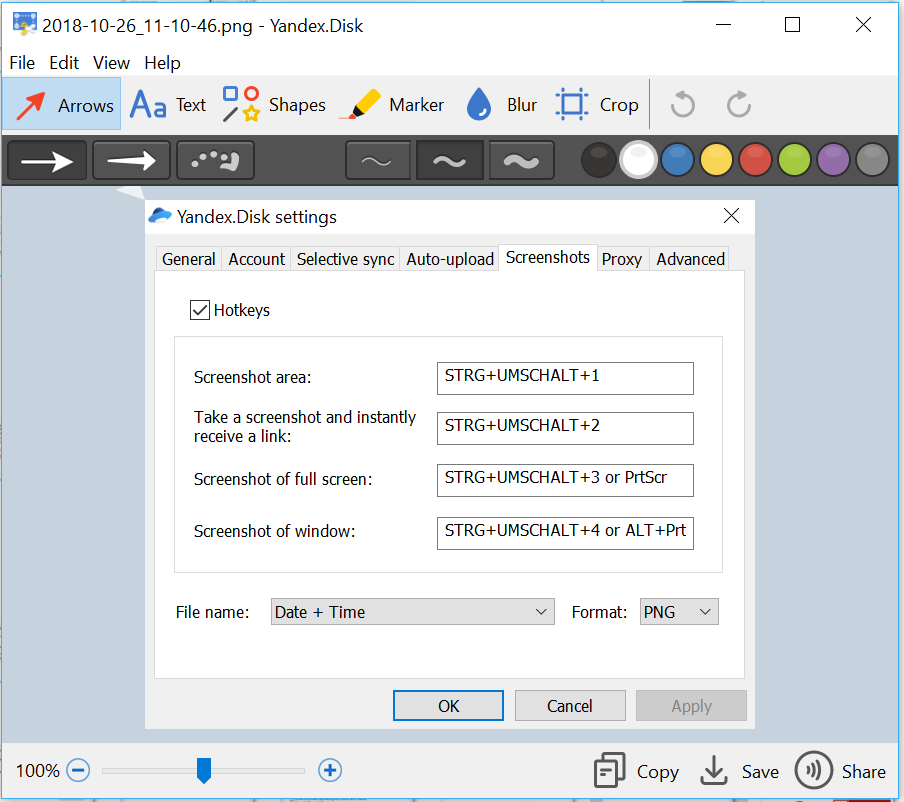Screen dimensions: 904x802
Task: Save the edited screenshot
Action: click(739, 771)
